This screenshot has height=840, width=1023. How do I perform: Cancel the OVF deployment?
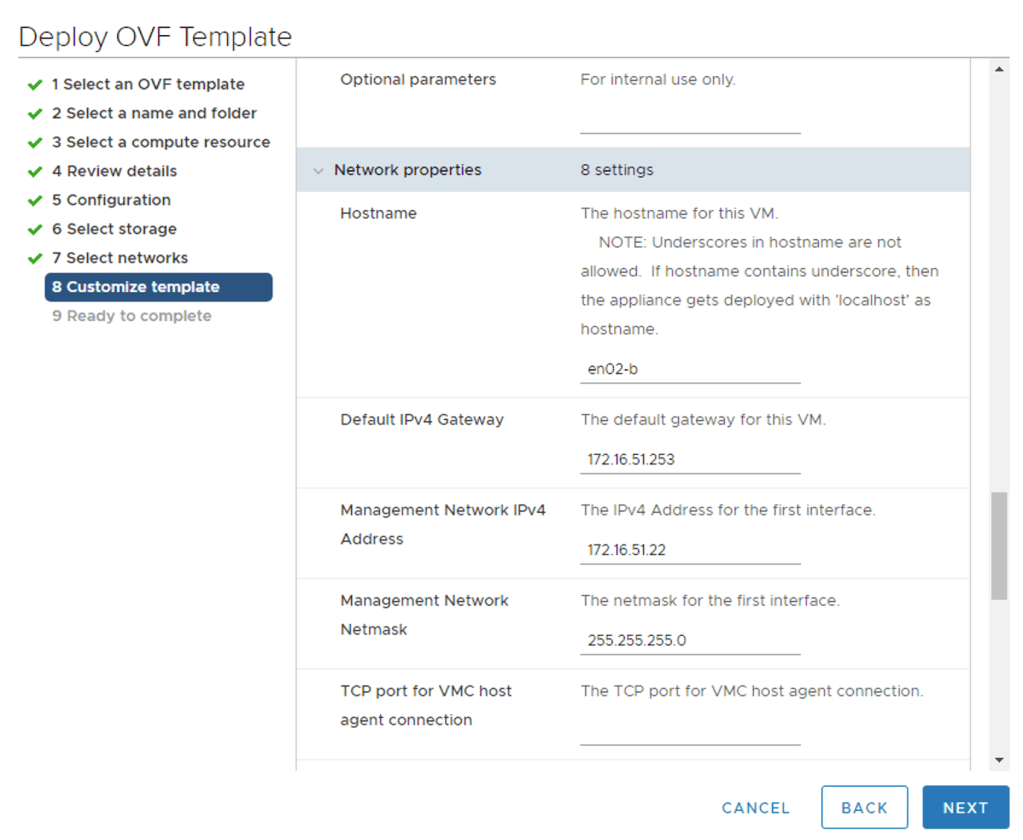coord(754,807)
